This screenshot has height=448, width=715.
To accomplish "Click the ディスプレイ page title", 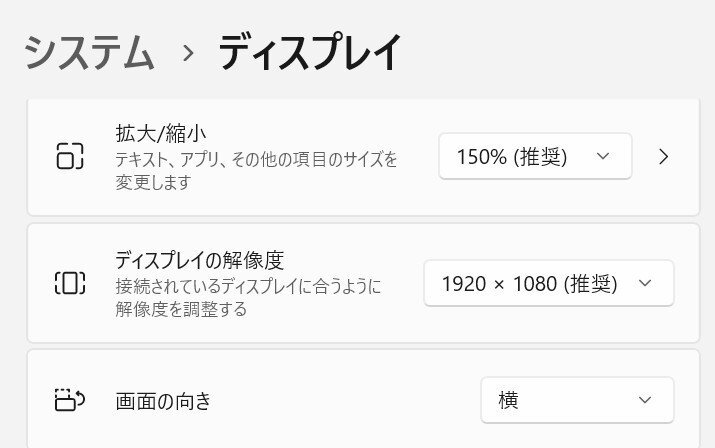I will point(310,52).
